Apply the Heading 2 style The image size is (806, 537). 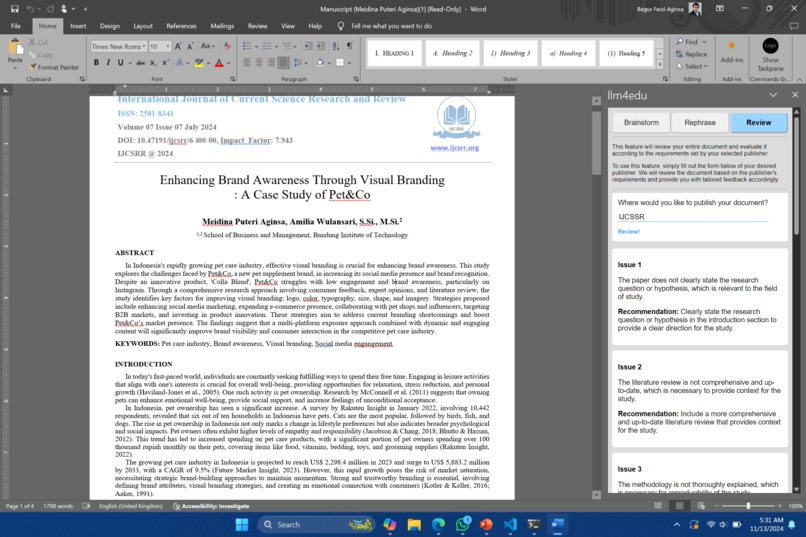[x=452, y=53]
